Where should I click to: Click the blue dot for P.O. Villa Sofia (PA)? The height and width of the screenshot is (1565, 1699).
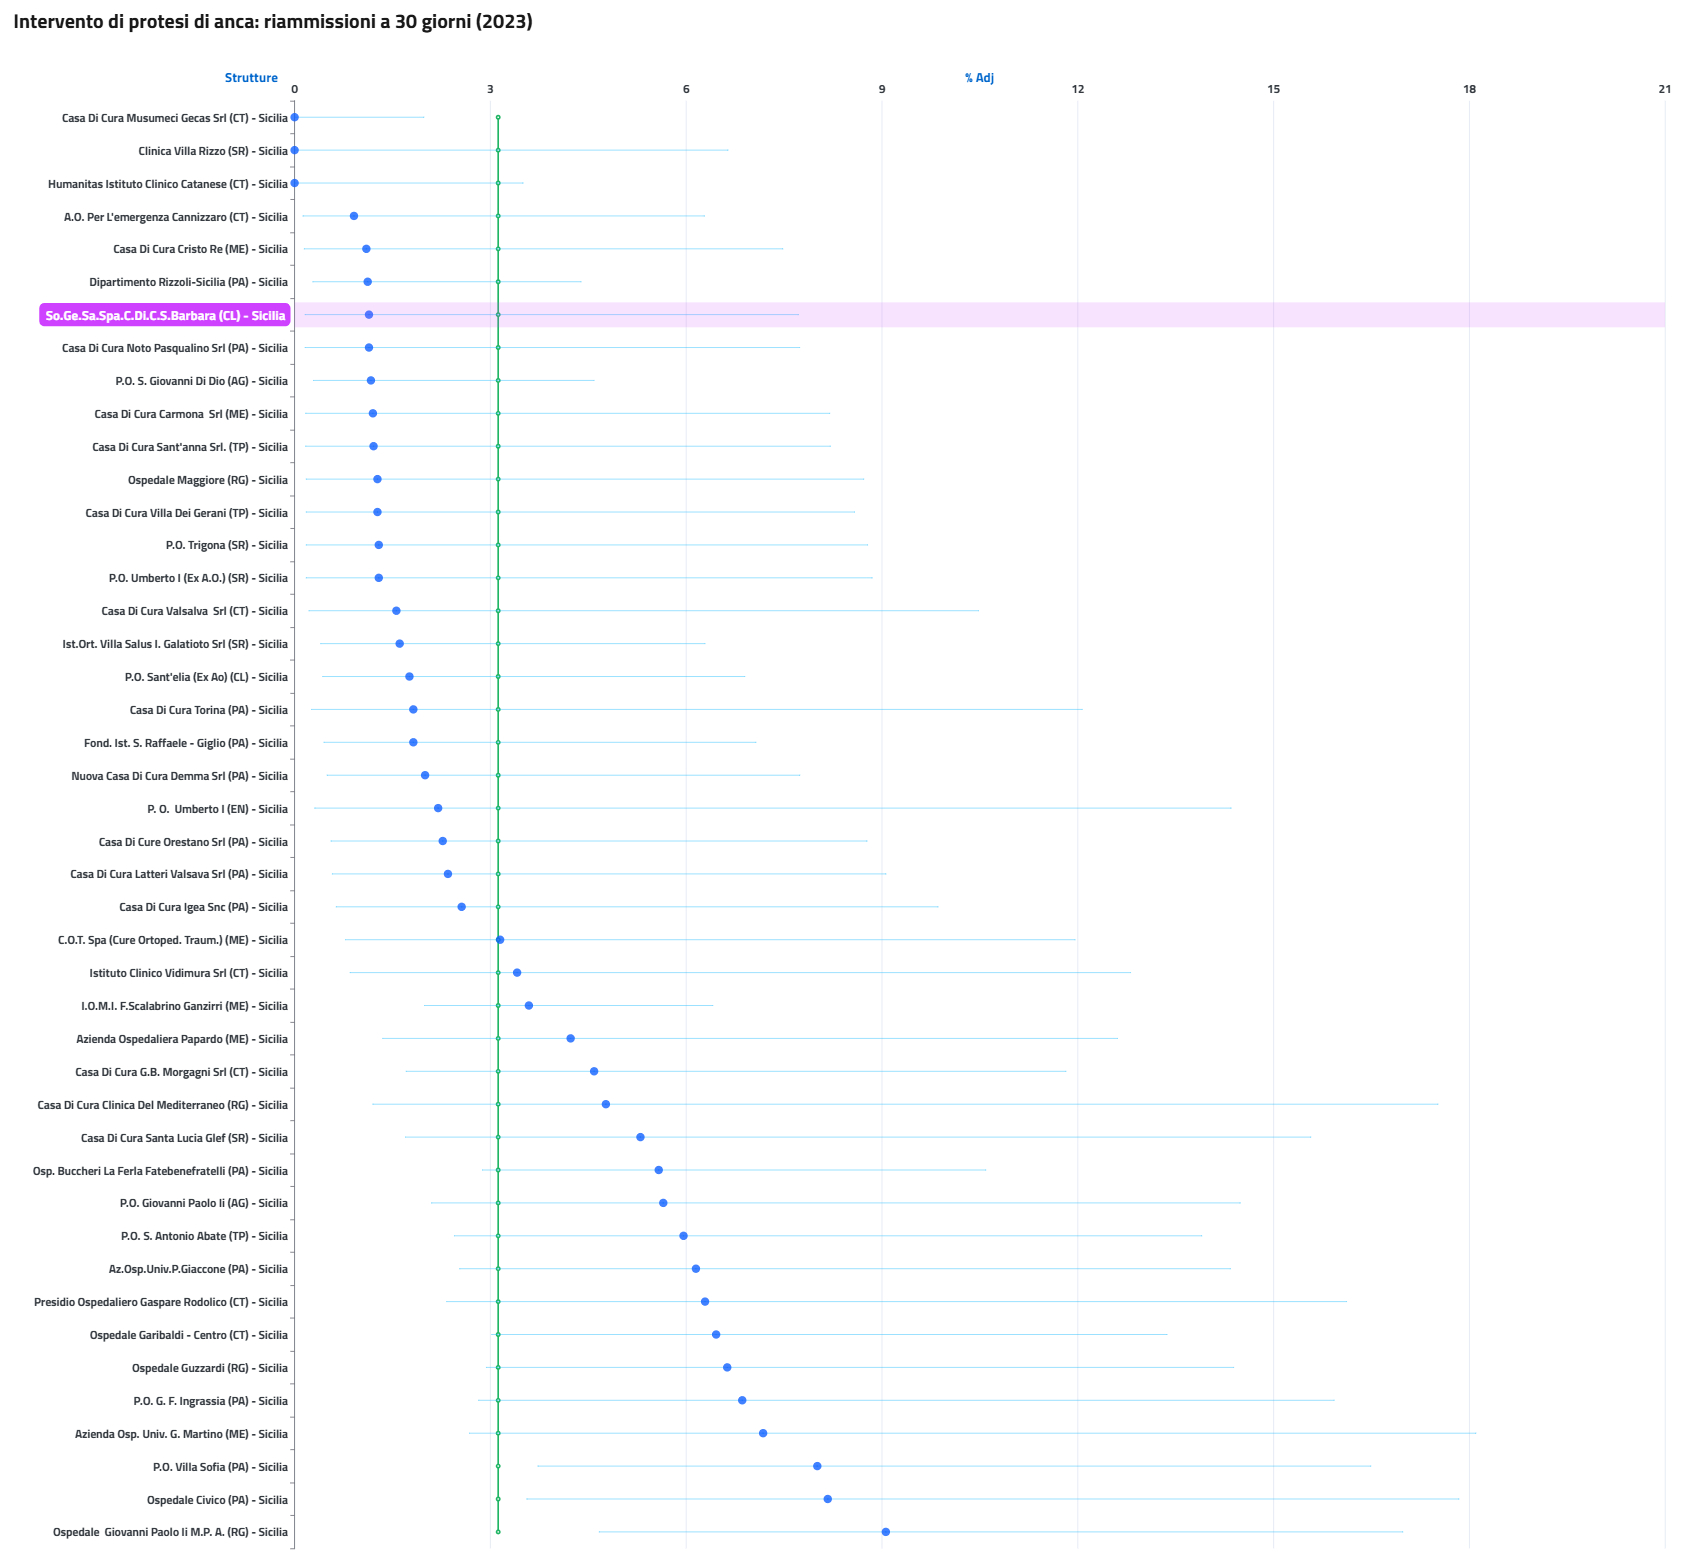817,1466
